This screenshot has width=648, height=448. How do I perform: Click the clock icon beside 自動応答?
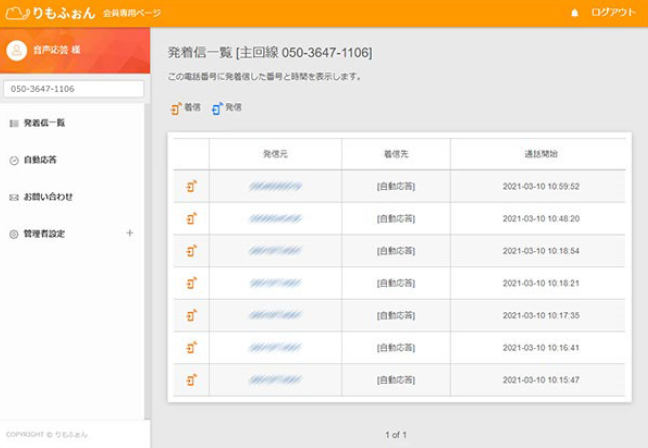click(14, 160)
